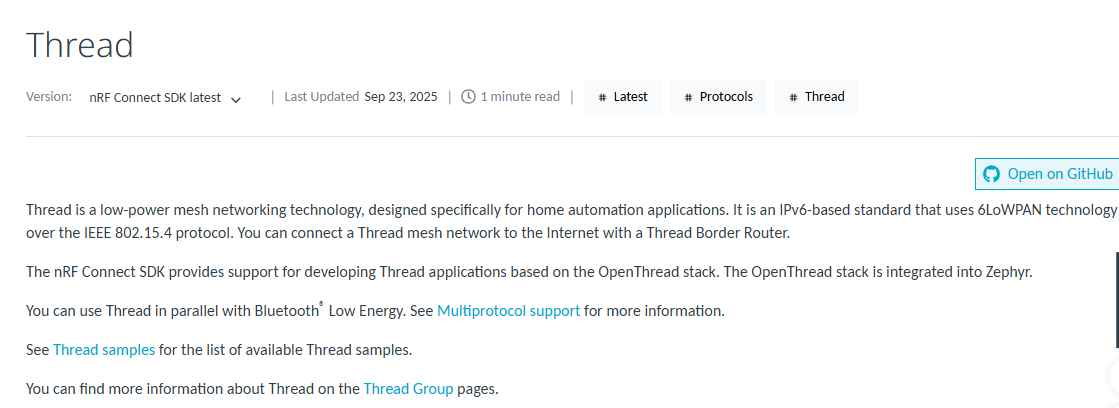The height and width of the screenshot is (408, 1119).
Task: Open the Thread Group link
Action: pyautogui.click(x=408, y=389)
